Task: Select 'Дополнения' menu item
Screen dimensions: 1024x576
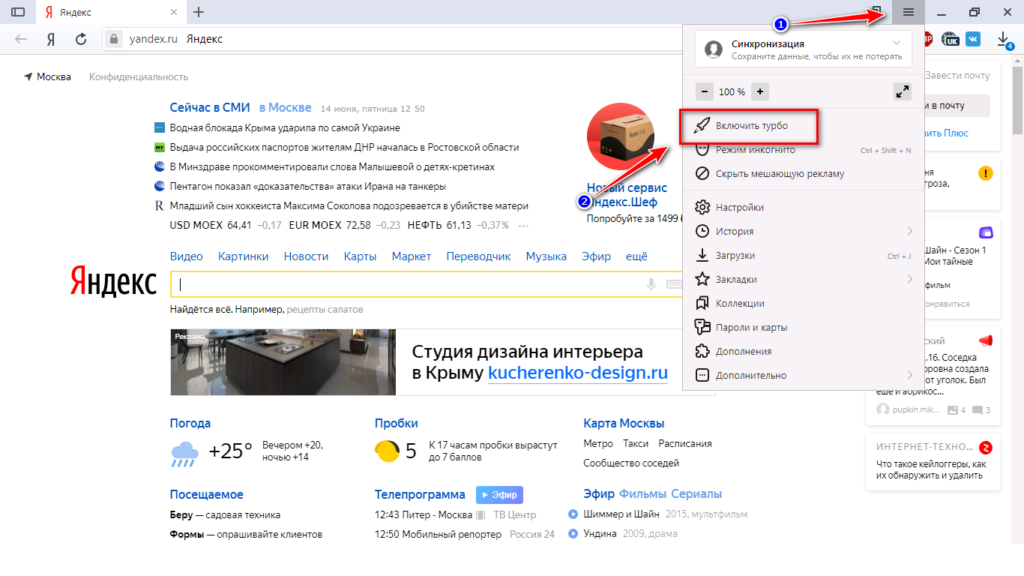Action: 743,352
